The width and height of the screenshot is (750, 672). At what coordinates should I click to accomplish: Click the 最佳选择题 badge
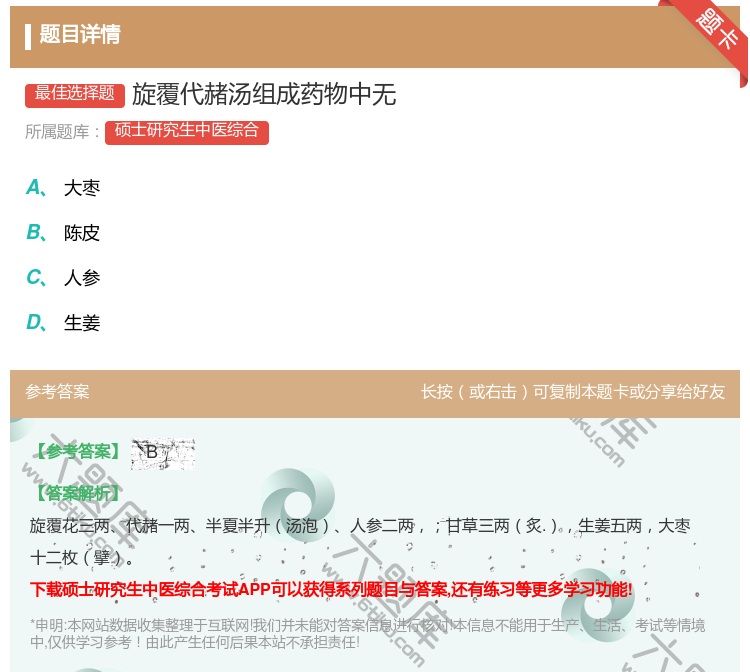click(75, 94)
